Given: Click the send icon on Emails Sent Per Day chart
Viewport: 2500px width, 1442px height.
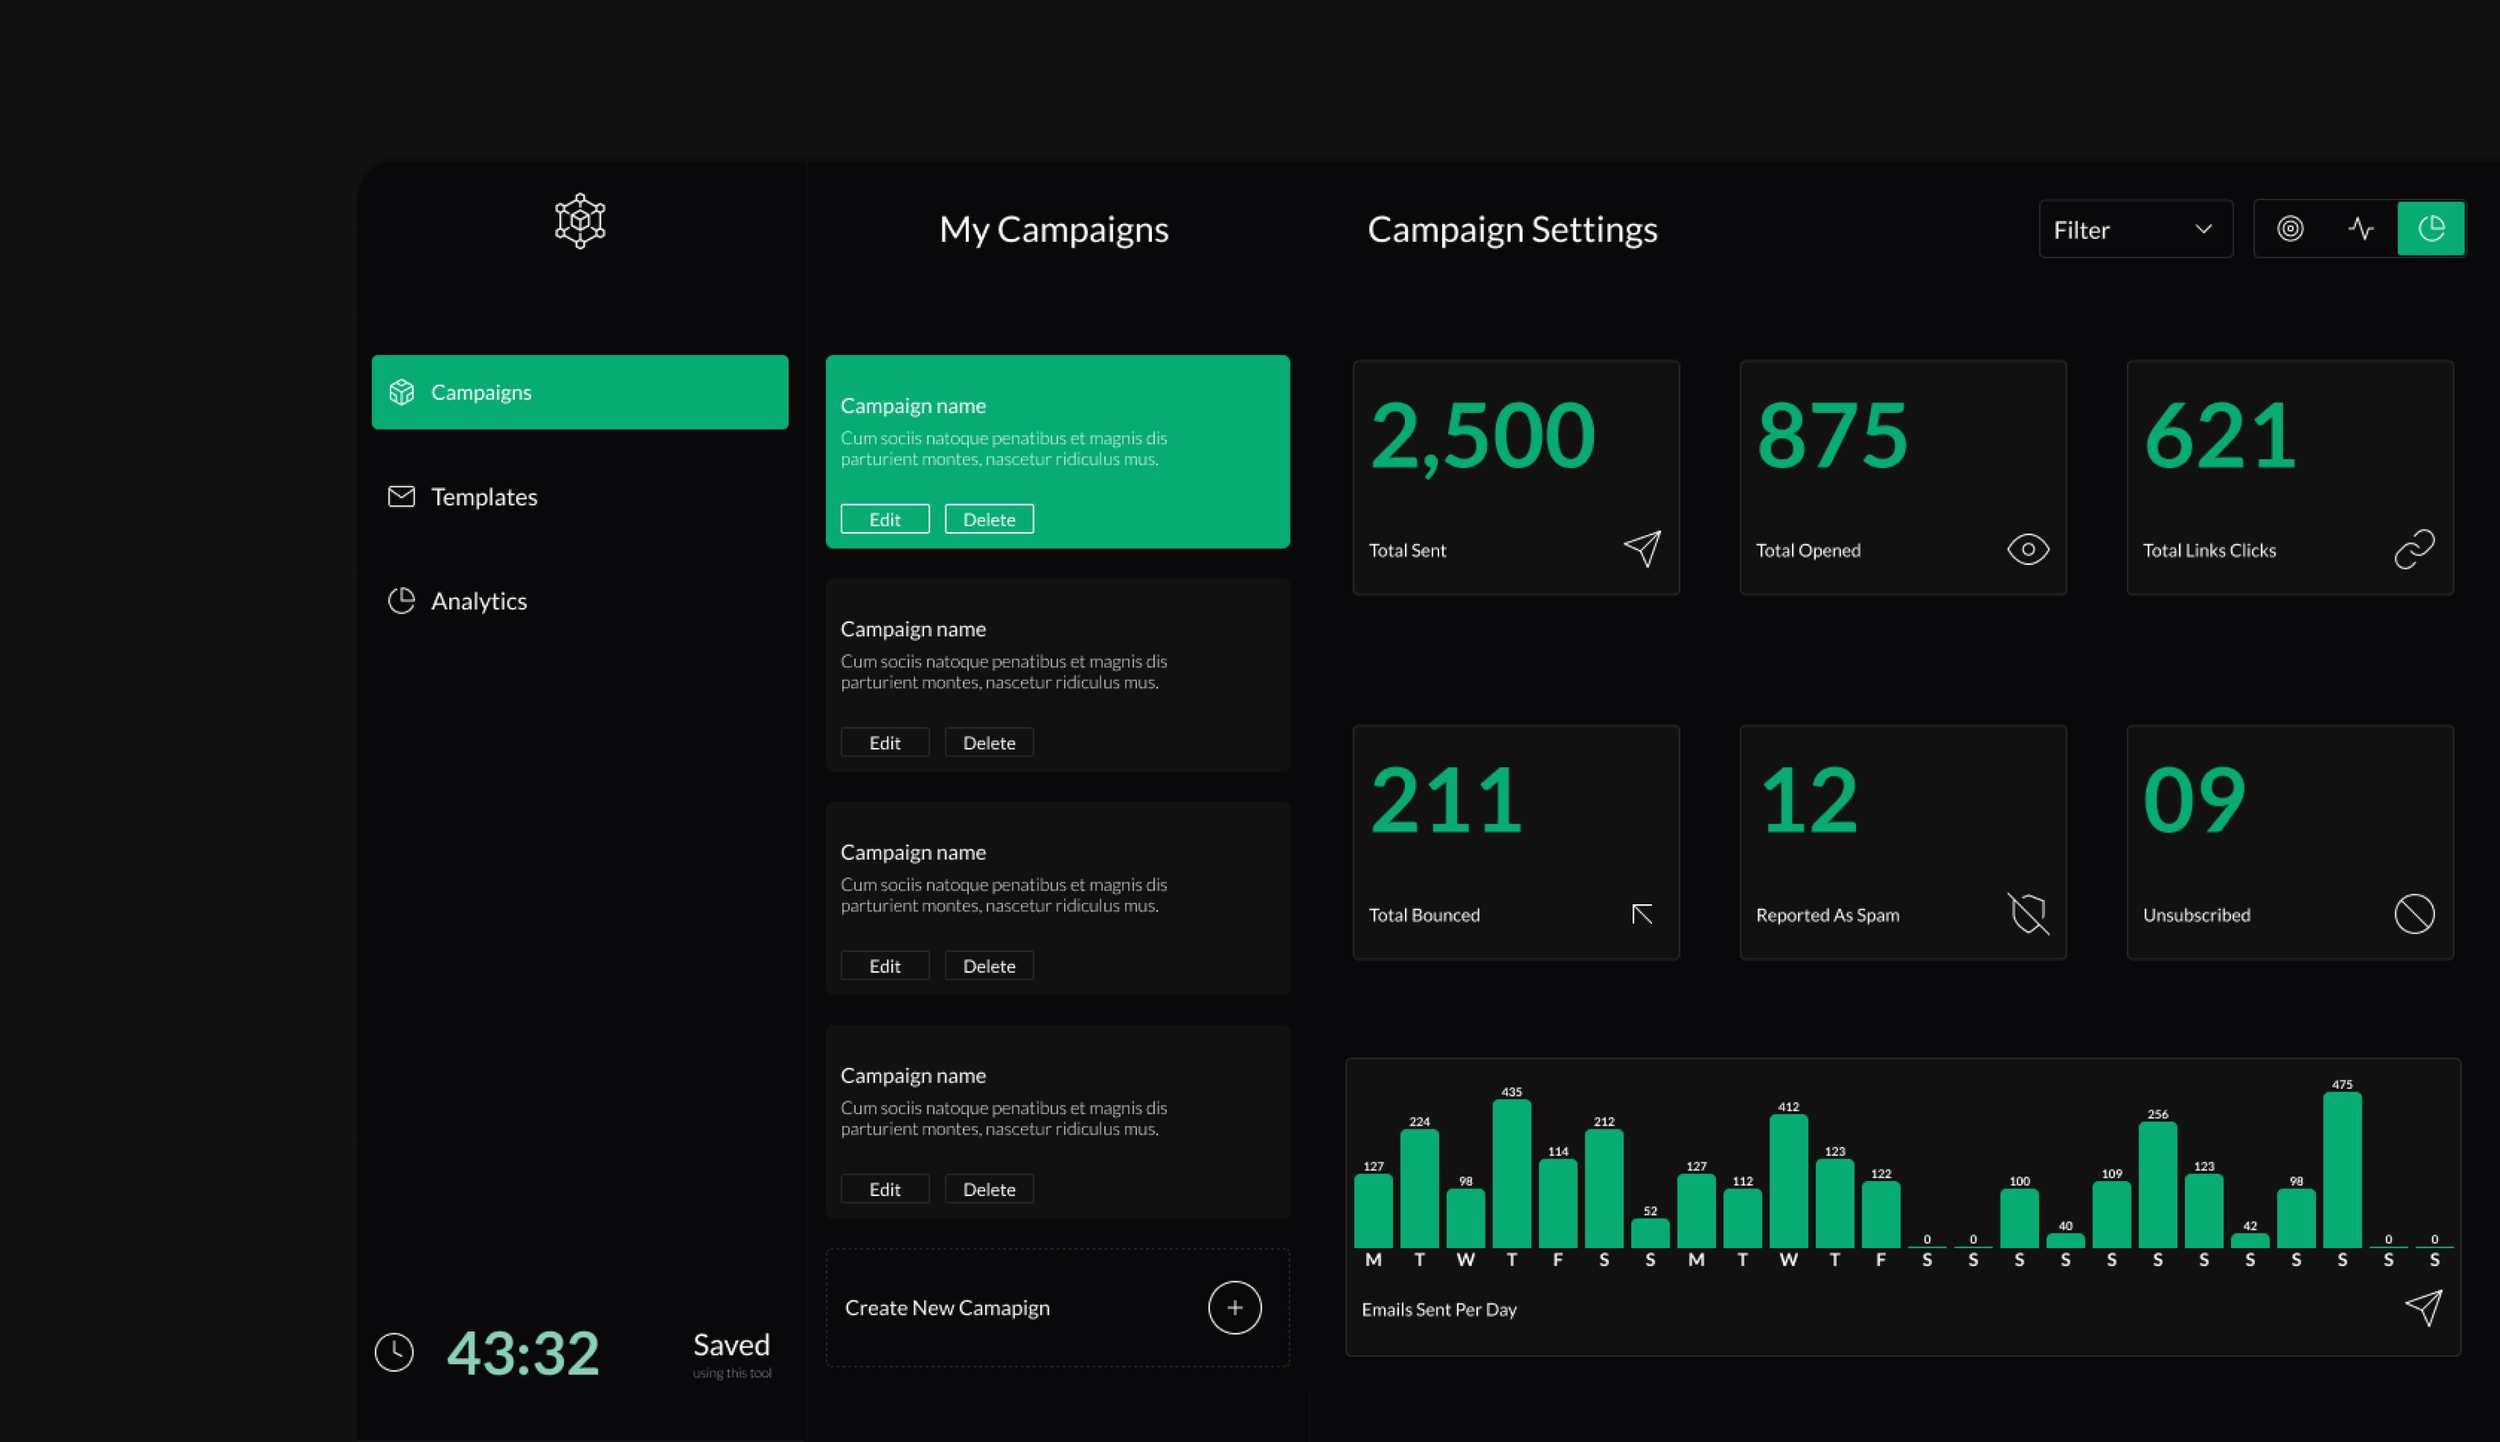Looking at the screenshot, I should click(2423, 1307).
